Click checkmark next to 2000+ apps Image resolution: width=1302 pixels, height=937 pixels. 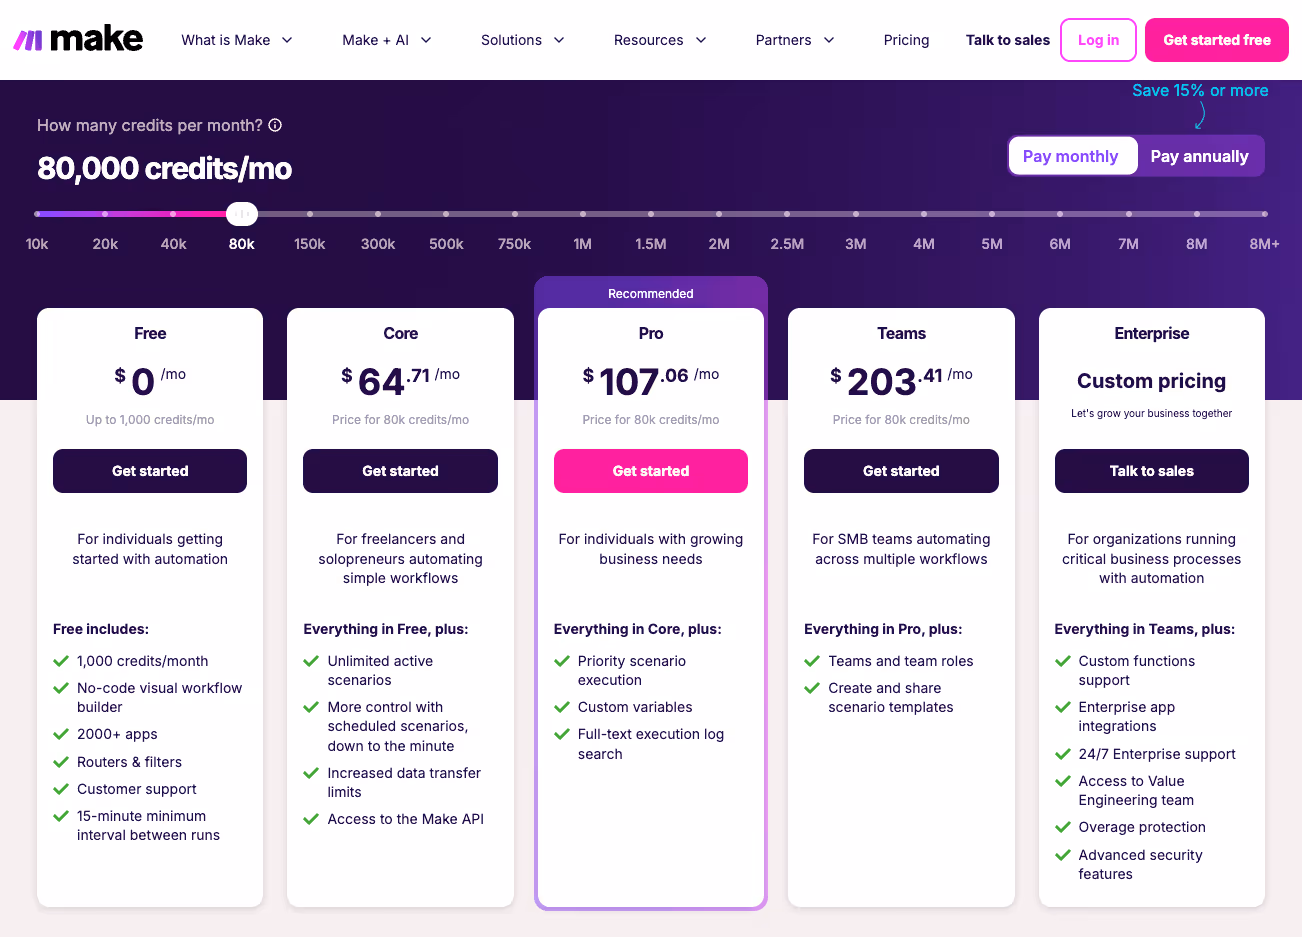click(61, 734)
